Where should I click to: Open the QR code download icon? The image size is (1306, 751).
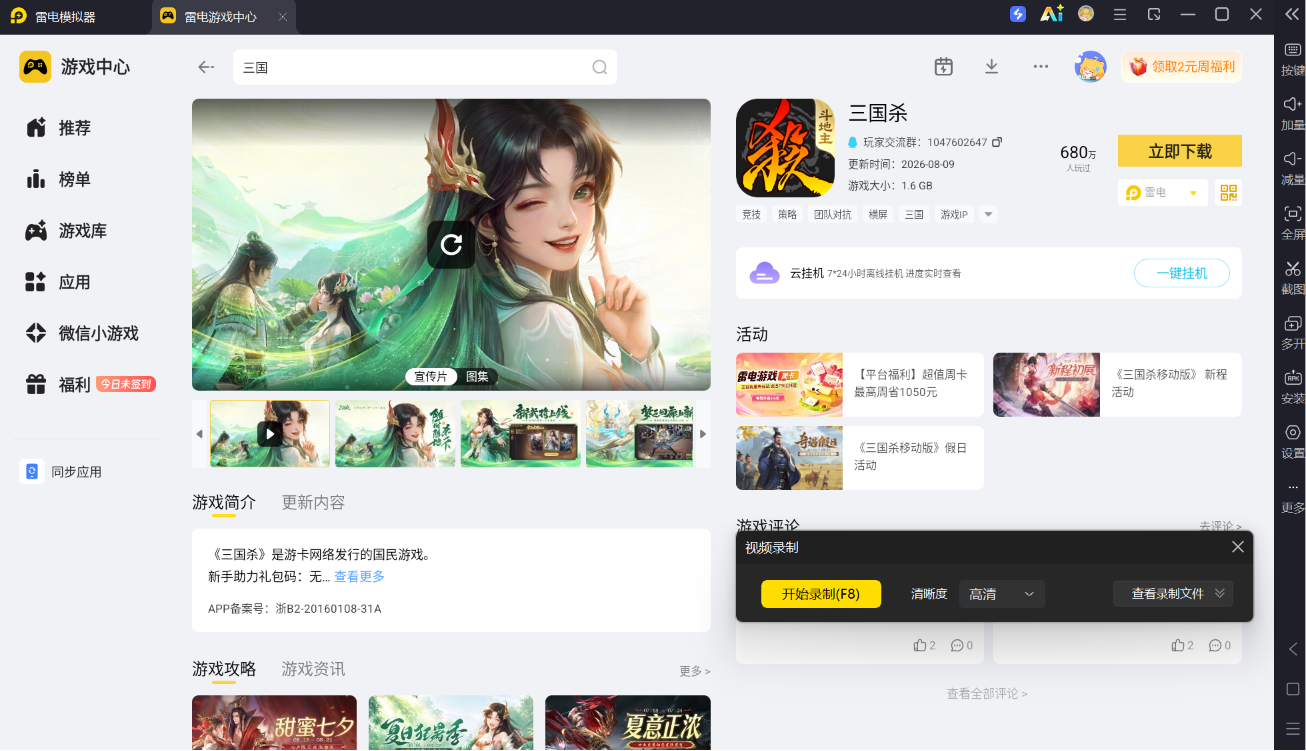[1229, 193]
